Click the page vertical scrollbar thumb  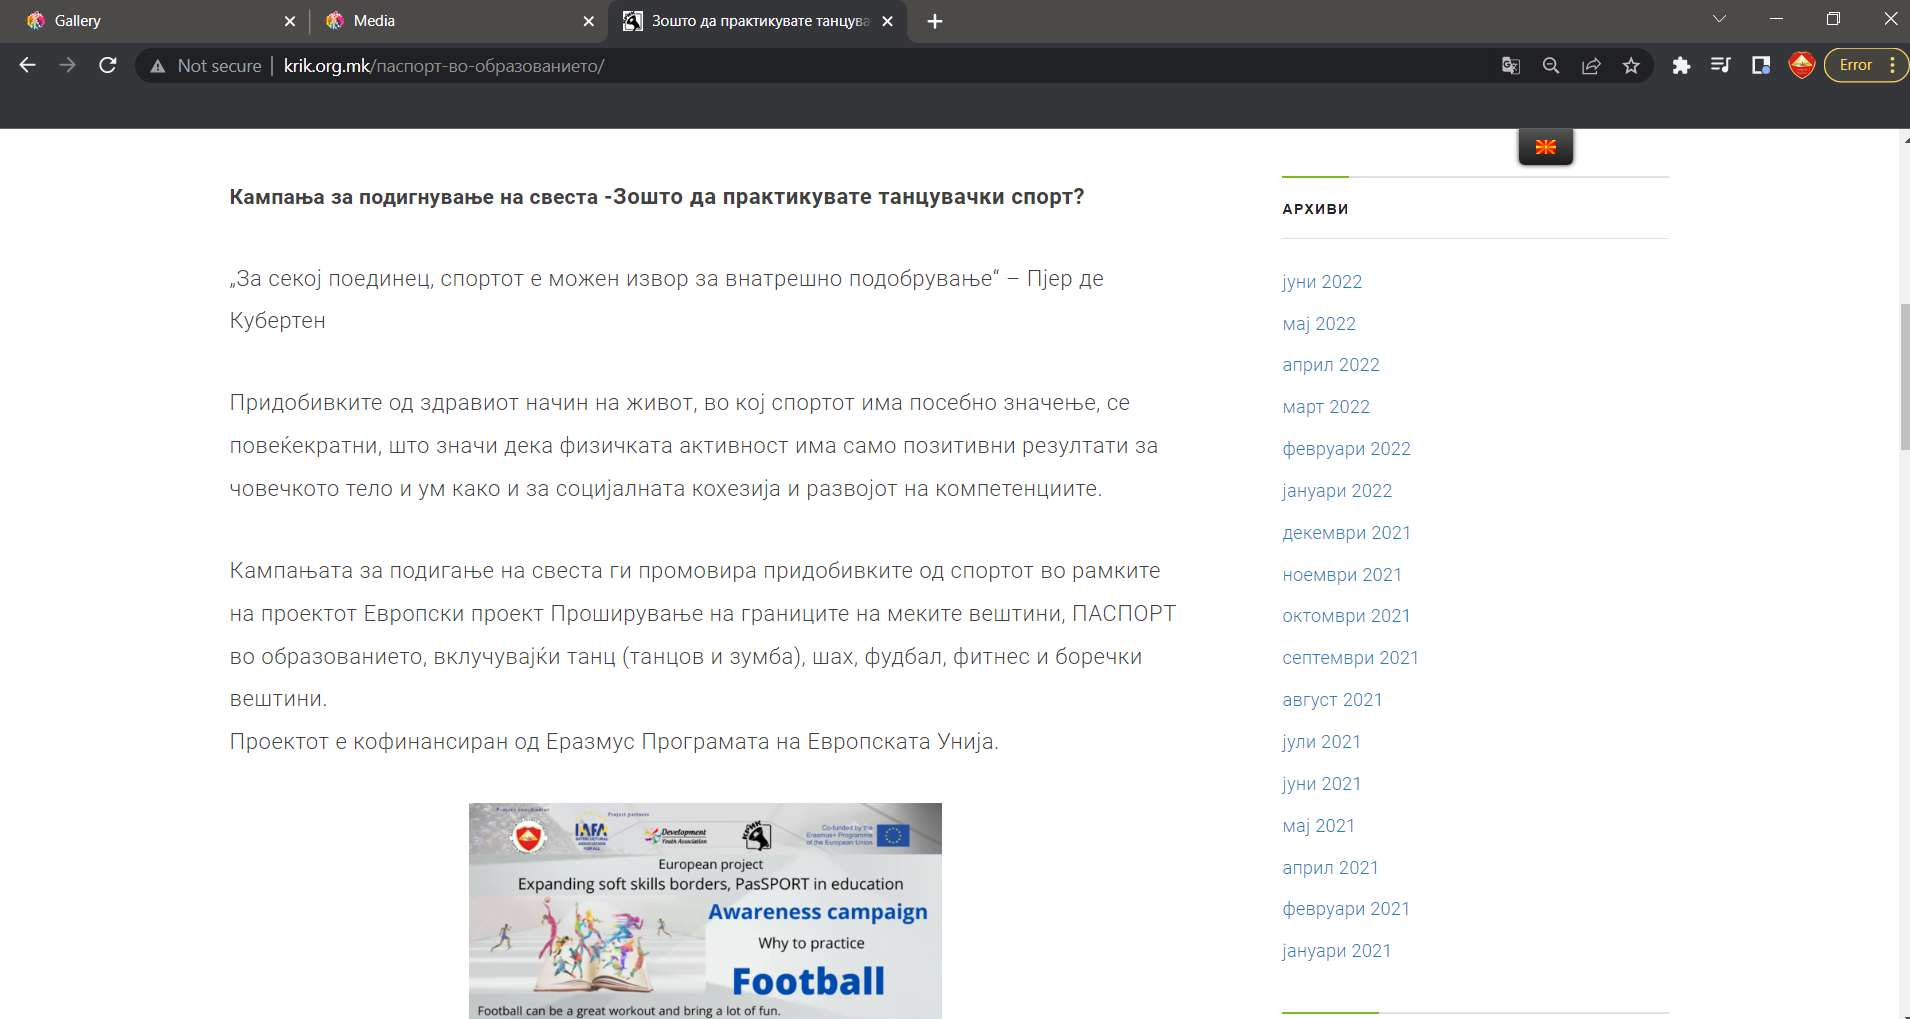[1905, 377]
